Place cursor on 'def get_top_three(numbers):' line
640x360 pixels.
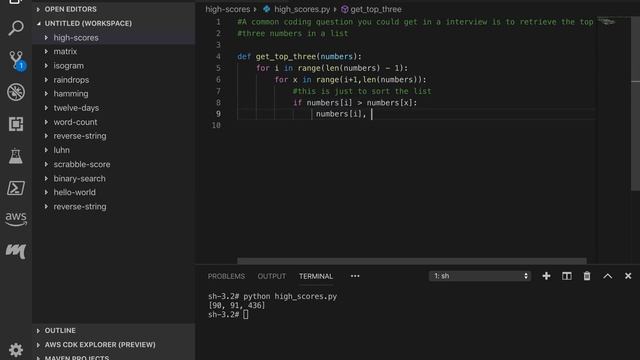(299, 56)
